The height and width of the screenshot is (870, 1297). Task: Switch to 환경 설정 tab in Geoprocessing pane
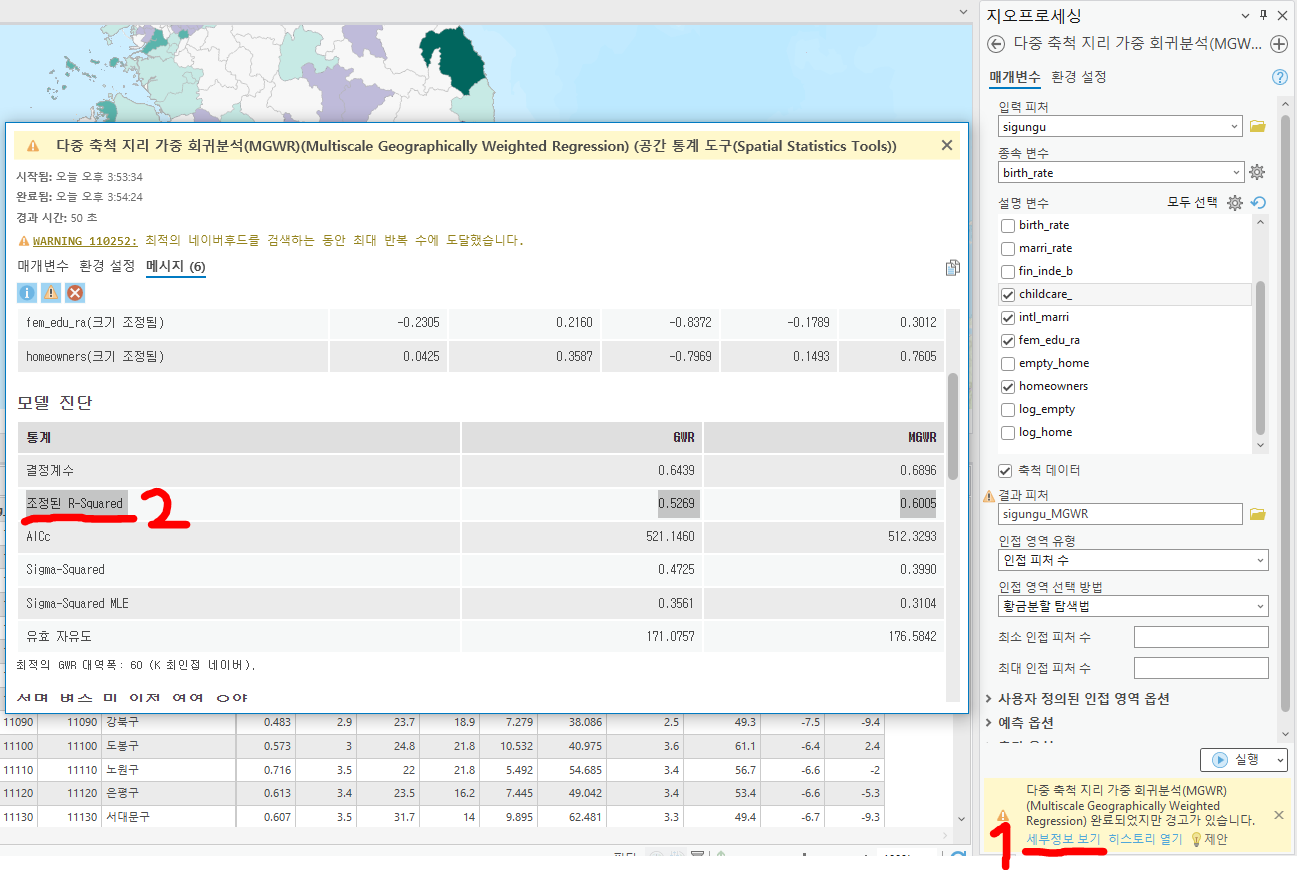click(1079, 77)
